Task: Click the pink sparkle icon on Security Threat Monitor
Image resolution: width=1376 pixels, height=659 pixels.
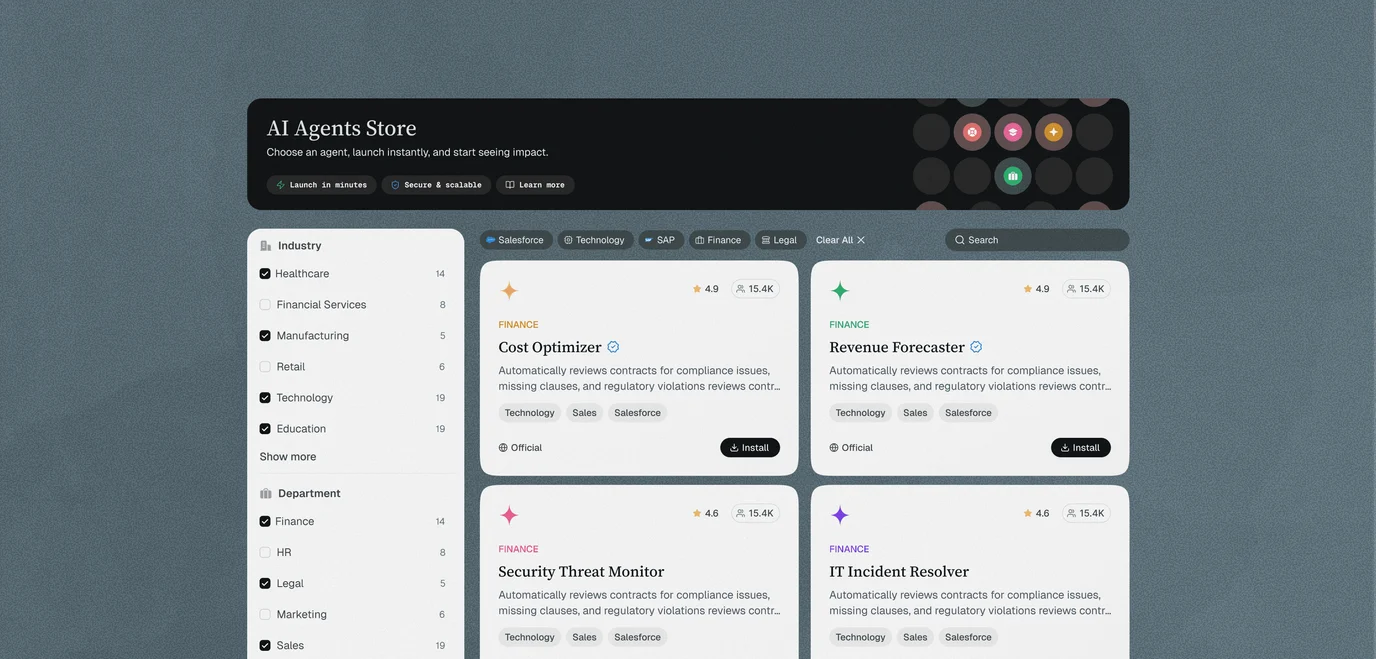Action: pos(509,515)
